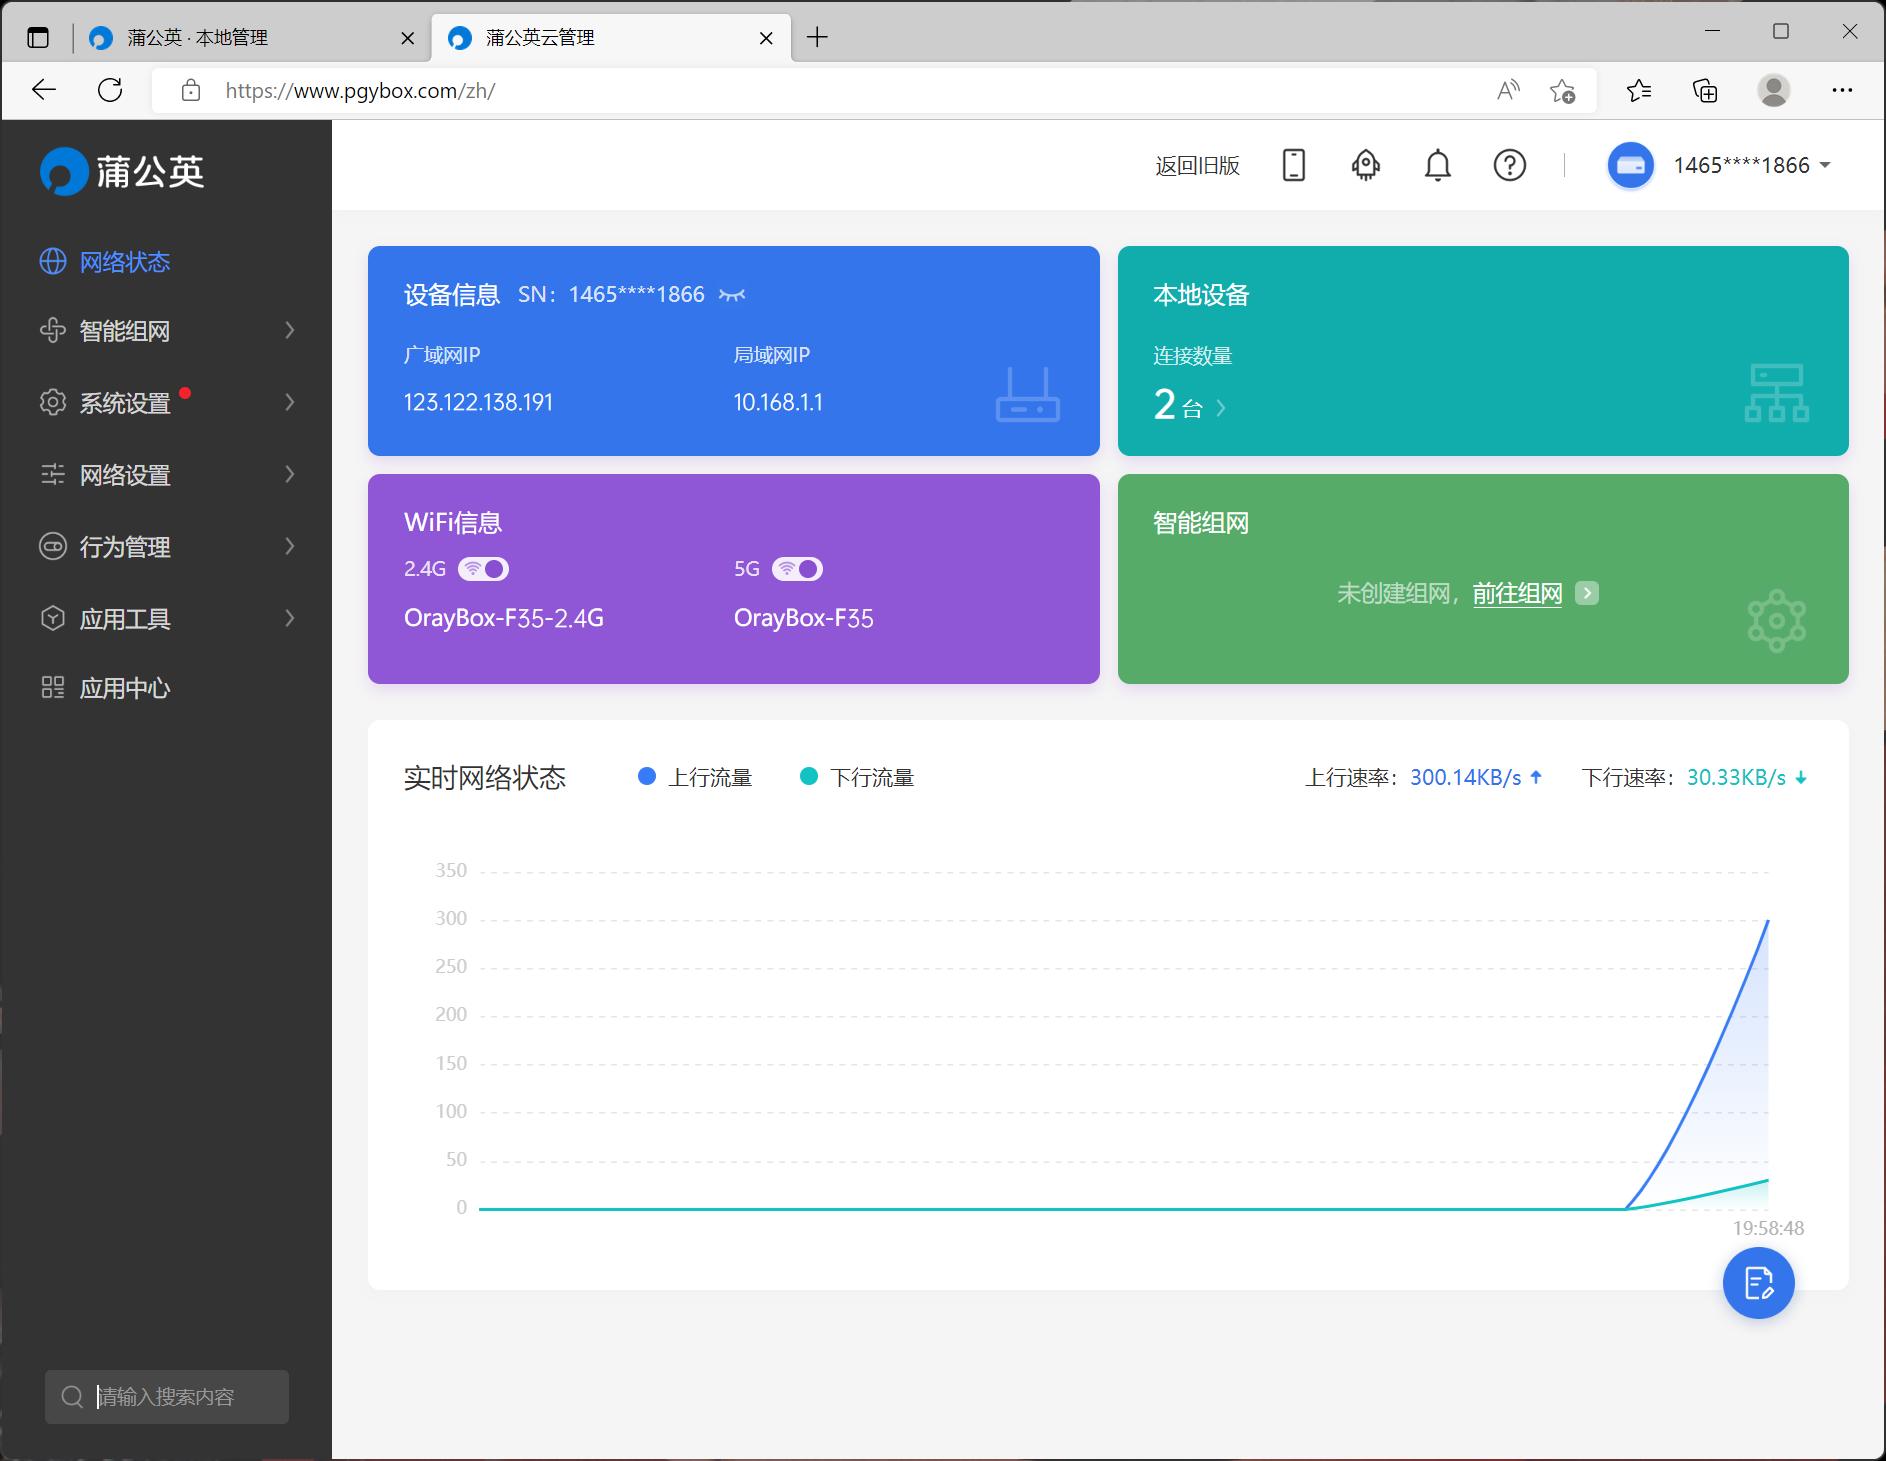The height and width of the screenshot is (1461, 1886).
Task: Open the notification bell
Action: [1438, 165]
